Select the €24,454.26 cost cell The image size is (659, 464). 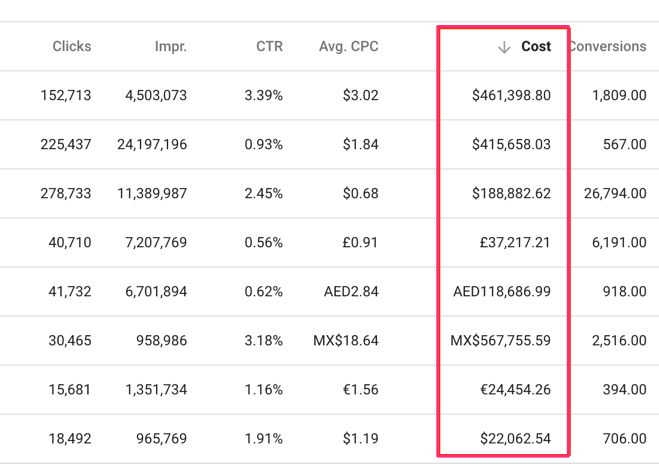coord(515,390)
